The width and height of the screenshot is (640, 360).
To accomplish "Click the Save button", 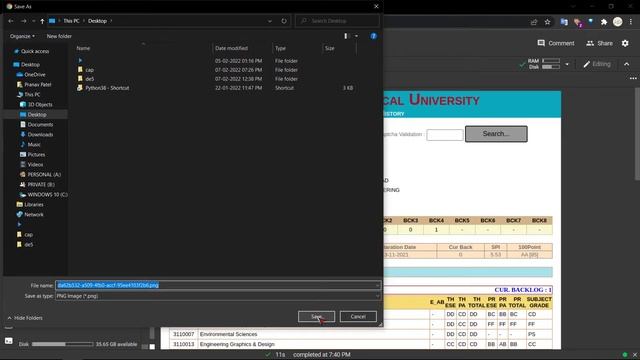I will tap(316, 316).
